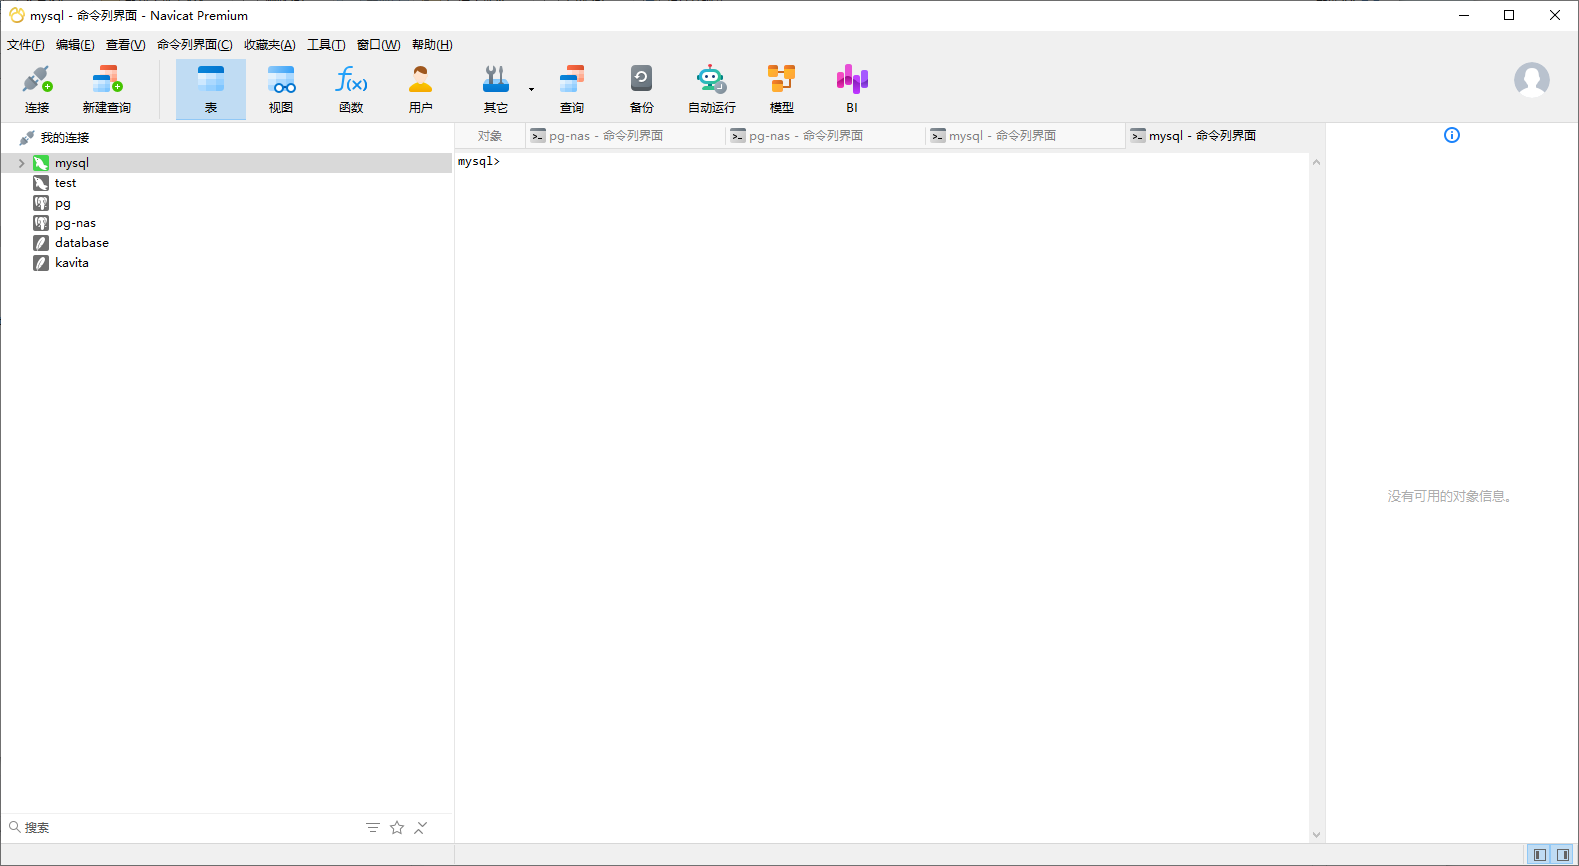Open the BI toolbar icon
Screen dimensions: 1579x866
tap(852, 89)
